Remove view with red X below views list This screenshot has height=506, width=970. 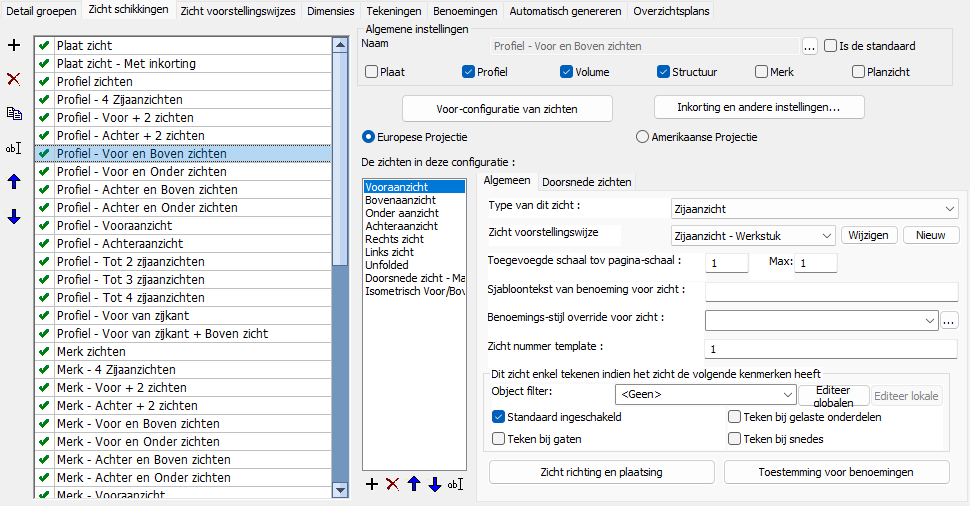(392, 484)
